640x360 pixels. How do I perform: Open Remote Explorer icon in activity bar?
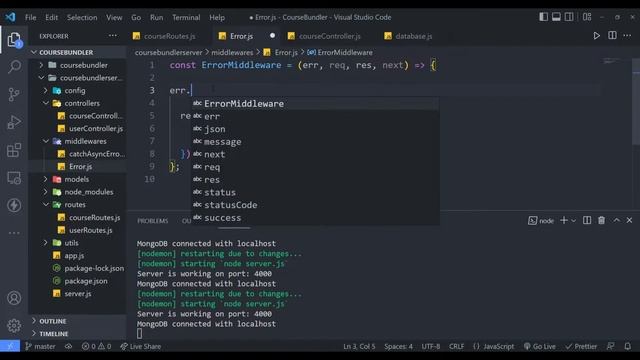[14, 178]
